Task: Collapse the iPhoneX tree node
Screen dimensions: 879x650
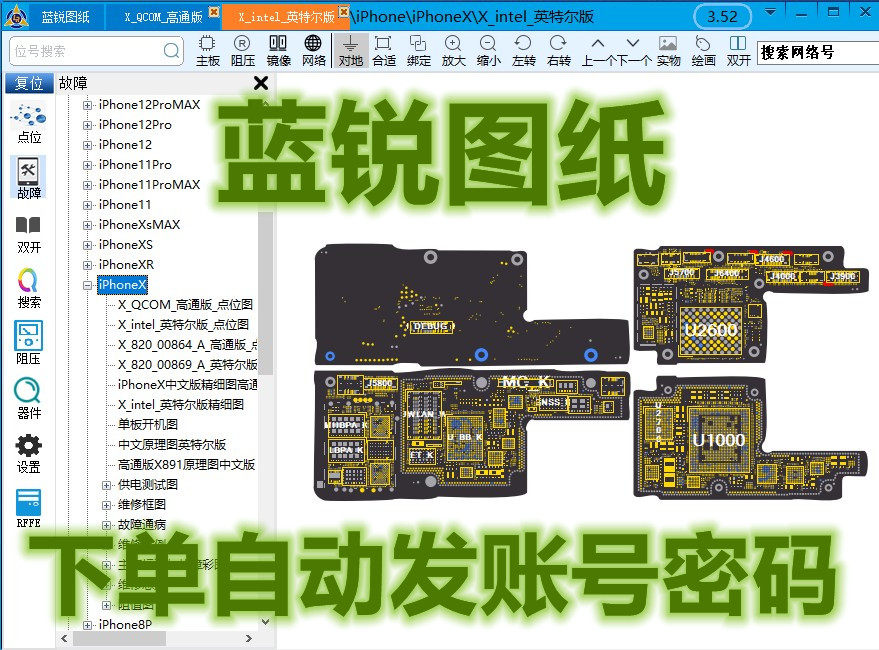Action: tap(87, 285)
